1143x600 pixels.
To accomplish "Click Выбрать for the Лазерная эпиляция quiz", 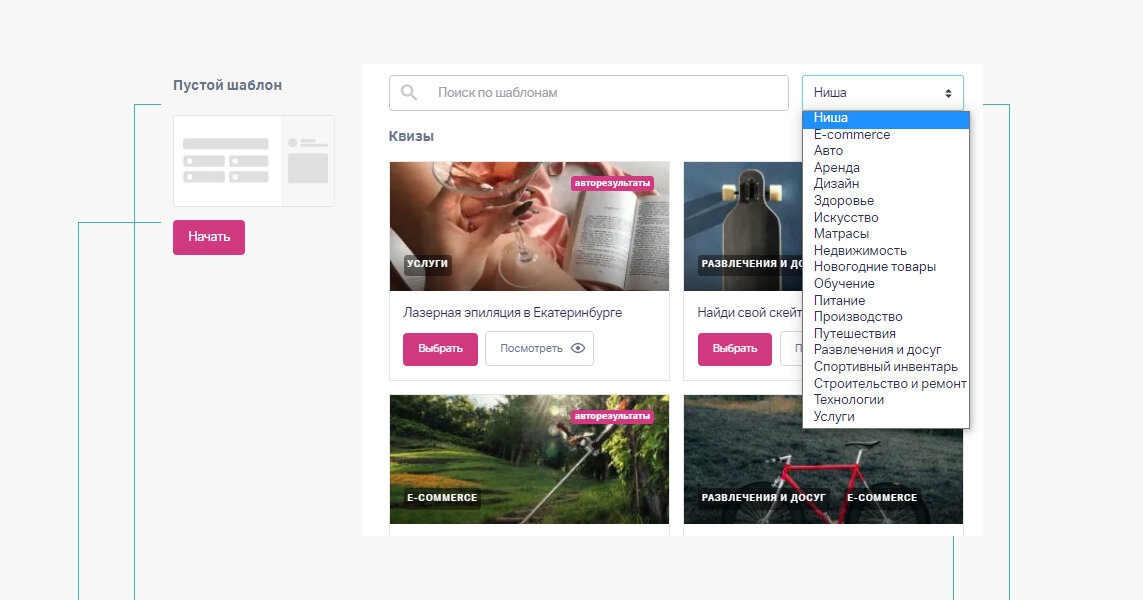I will [x=440, y=348].
